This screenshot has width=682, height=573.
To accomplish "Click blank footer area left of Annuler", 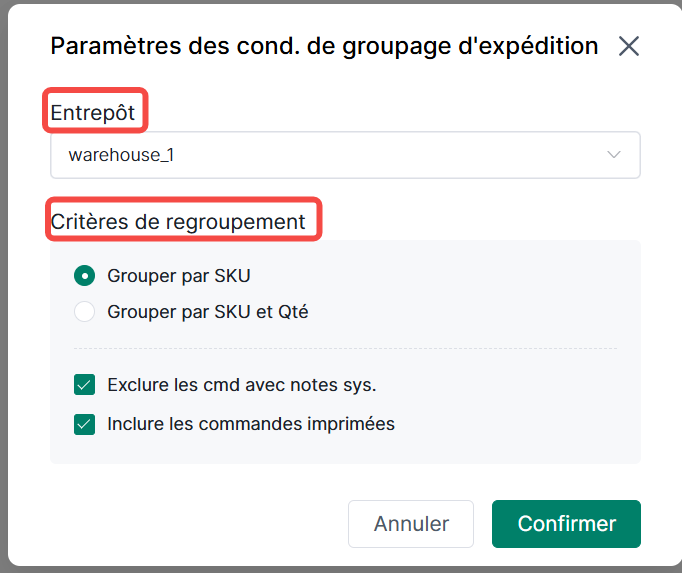I will coord(190,524).
